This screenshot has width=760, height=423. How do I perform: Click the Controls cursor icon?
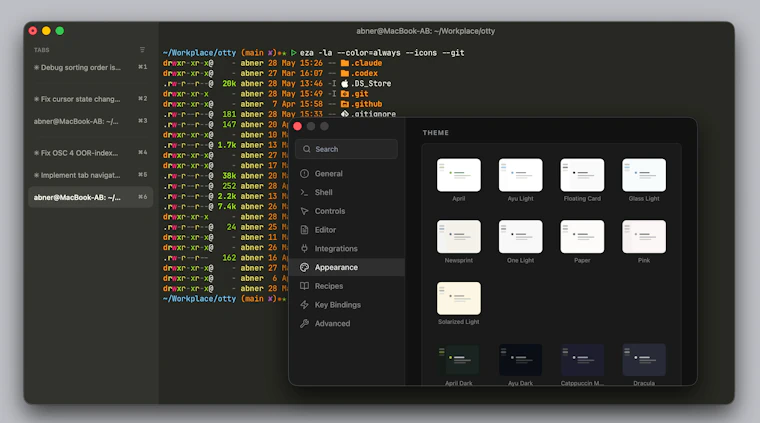click(x=304, y=211)
